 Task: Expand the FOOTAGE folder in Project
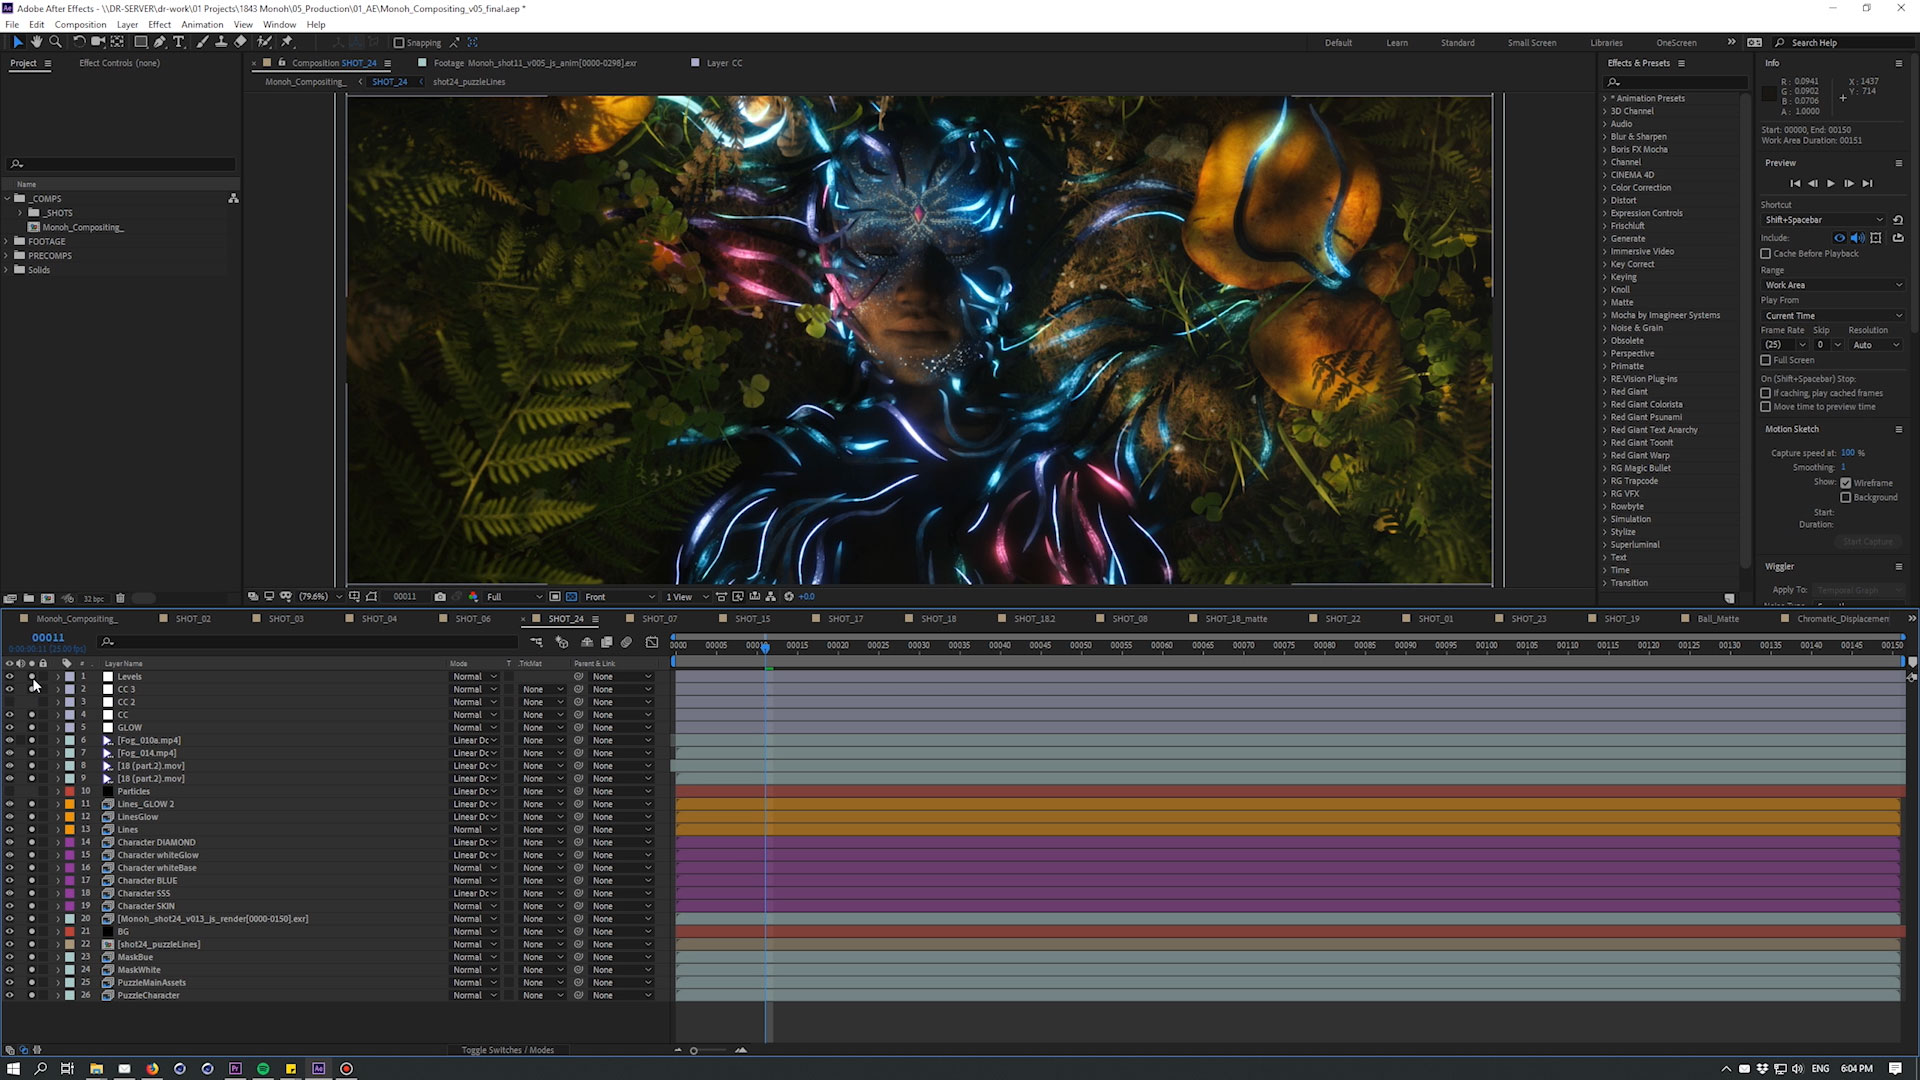tap(7, 241)
